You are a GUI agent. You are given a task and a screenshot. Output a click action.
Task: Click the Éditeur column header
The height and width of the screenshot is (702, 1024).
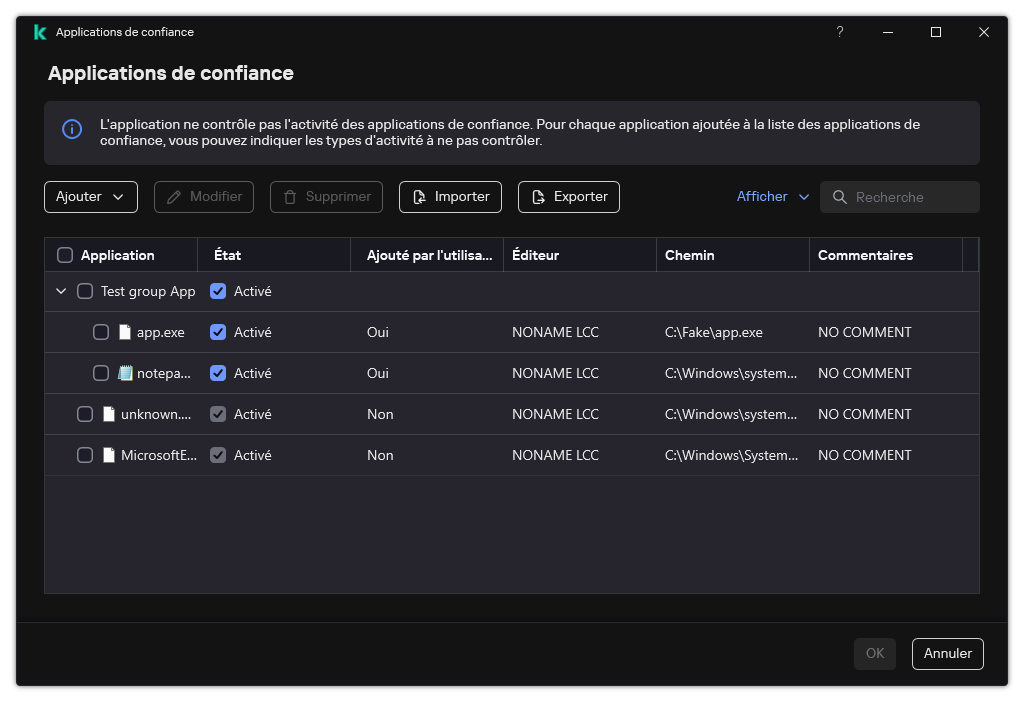pyautogui.click(x=536, y=255)
